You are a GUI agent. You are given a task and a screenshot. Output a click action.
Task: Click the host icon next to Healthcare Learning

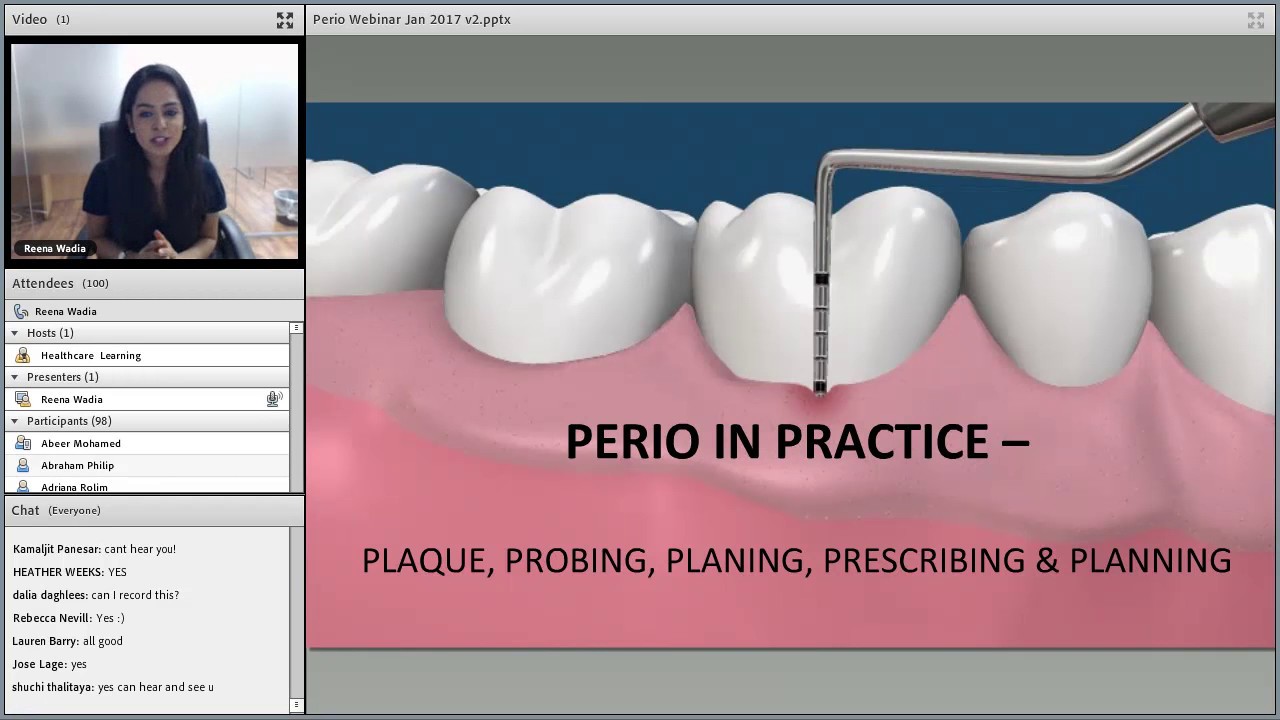coord(23,355)
